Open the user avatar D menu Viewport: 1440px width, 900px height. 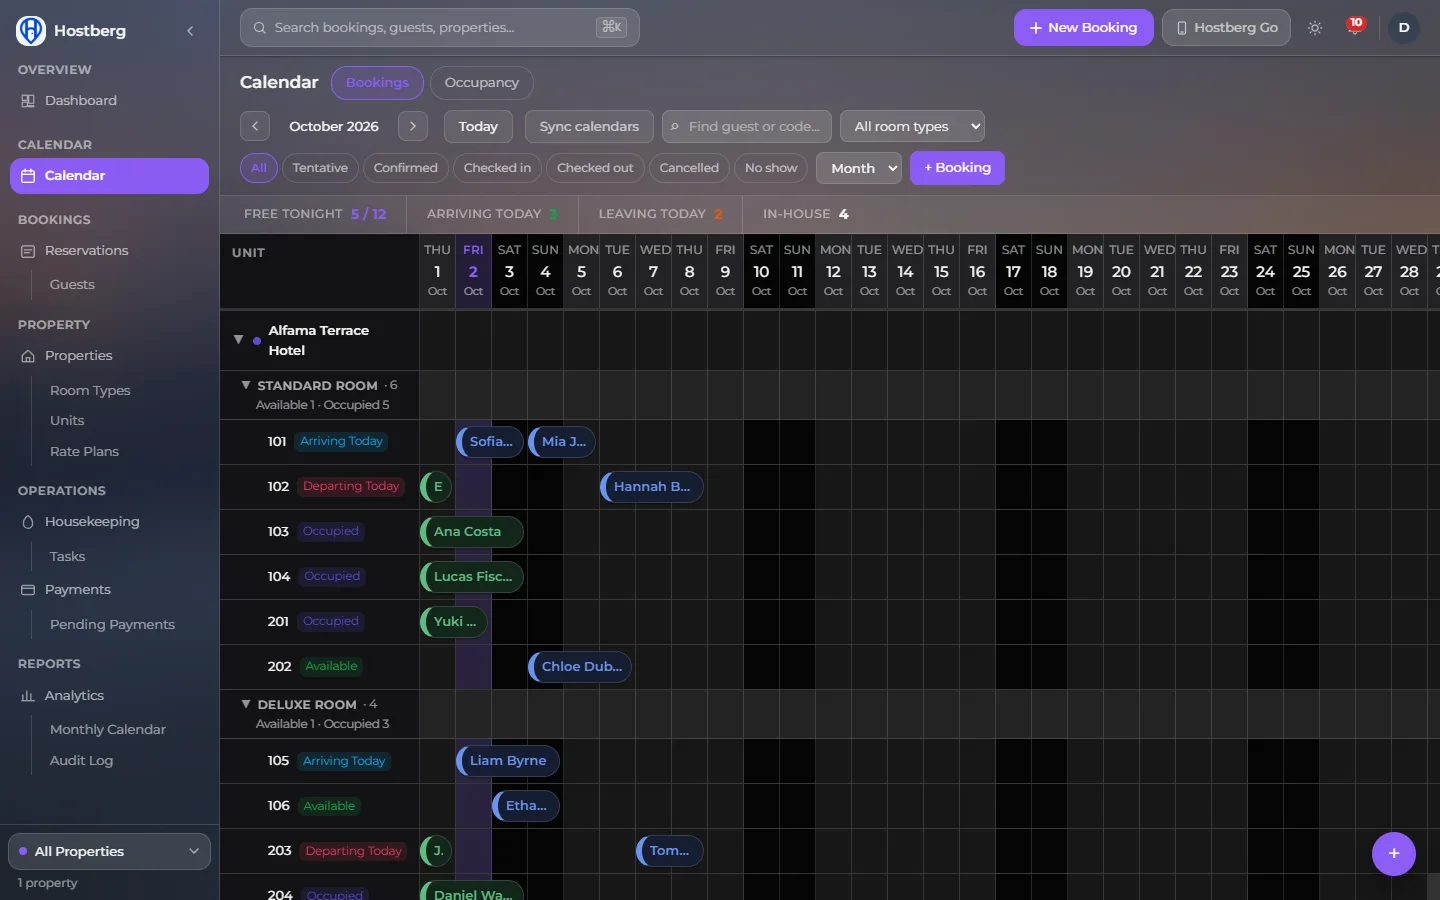[x=1404, y=28]
